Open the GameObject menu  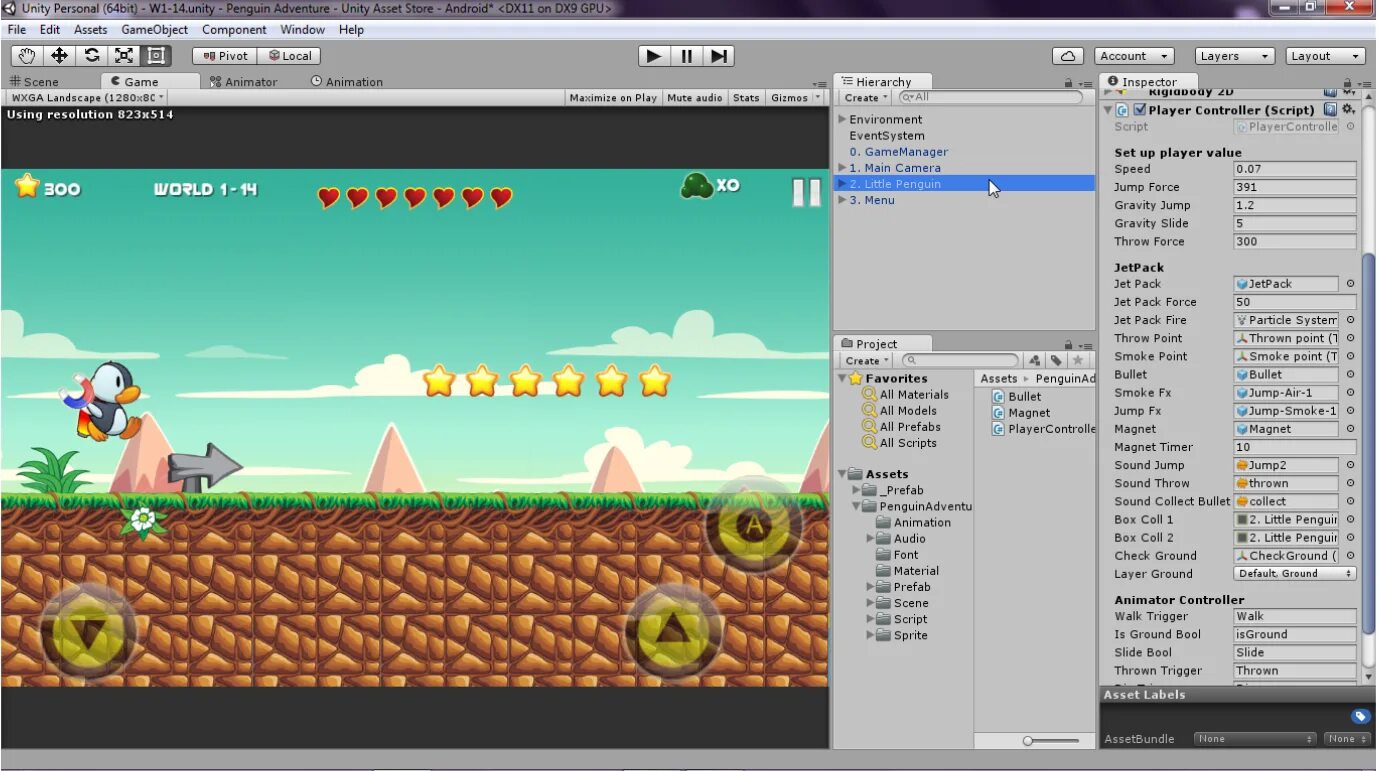click(x=154, y=30)
